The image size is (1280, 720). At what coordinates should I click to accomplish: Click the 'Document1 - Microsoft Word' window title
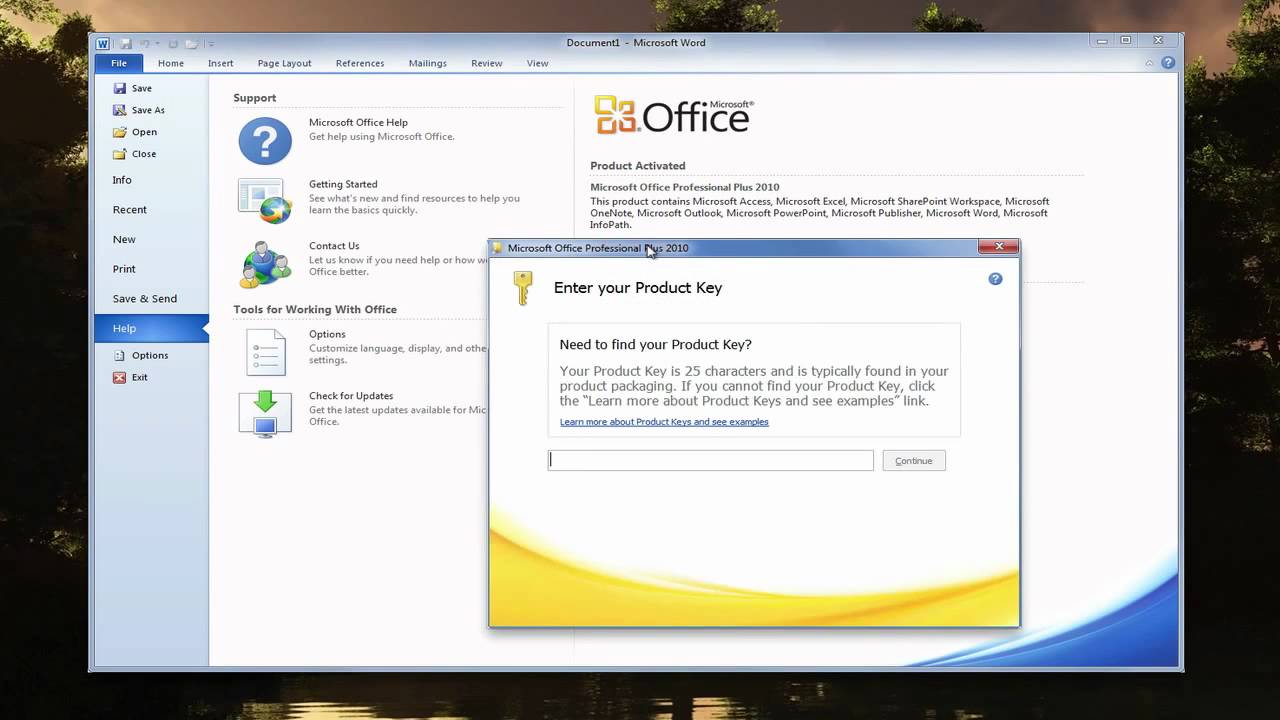[636, 43]
